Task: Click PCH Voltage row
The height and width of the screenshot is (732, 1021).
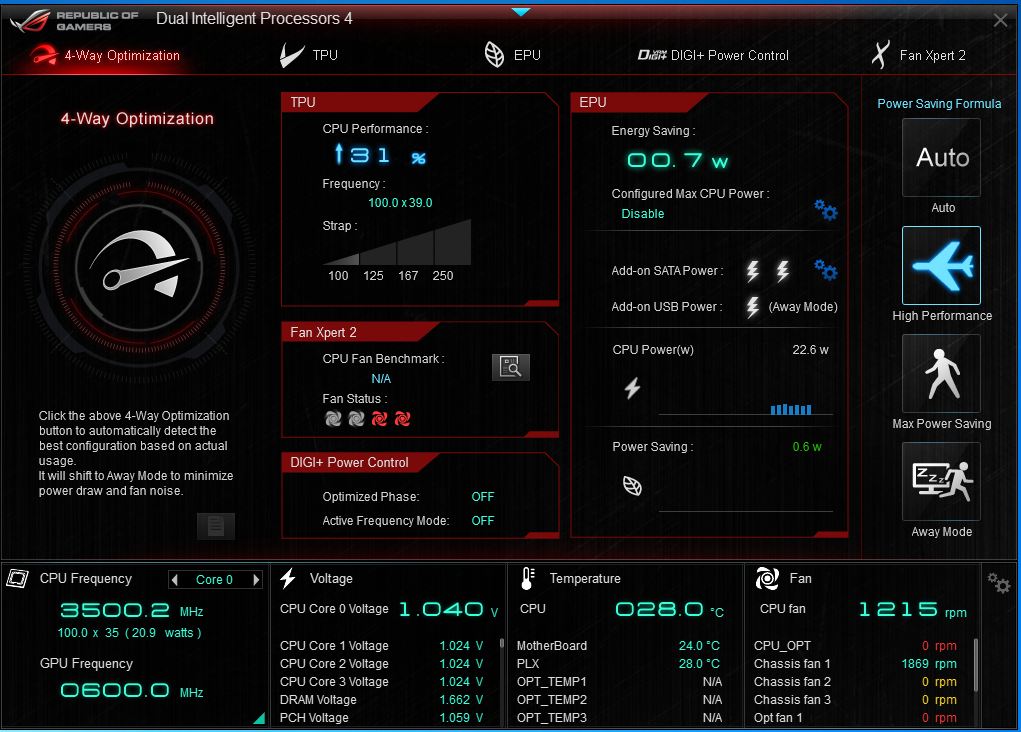Action: pos(382,718)
